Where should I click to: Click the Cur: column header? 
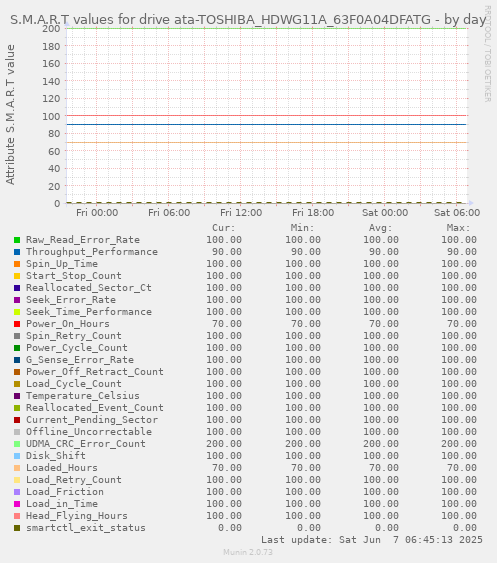[x=224, y=228]
